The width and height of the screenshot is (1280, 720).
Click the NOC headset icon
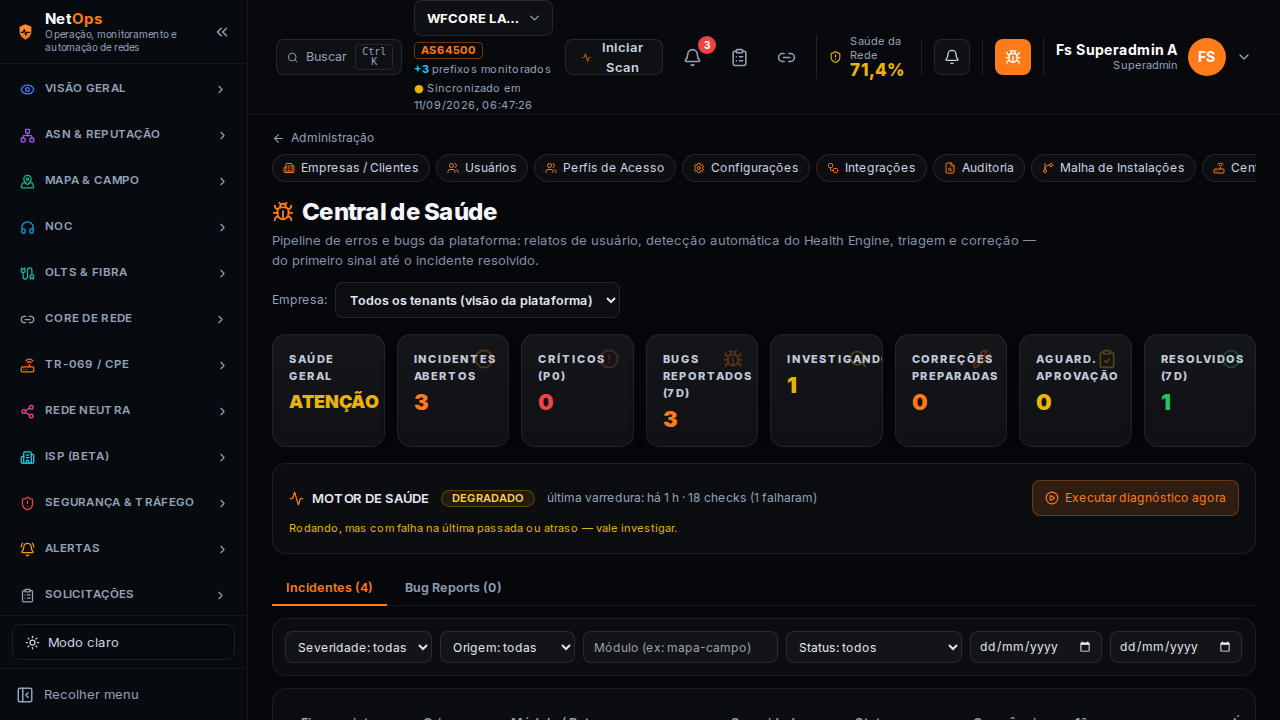coord(27,227)
